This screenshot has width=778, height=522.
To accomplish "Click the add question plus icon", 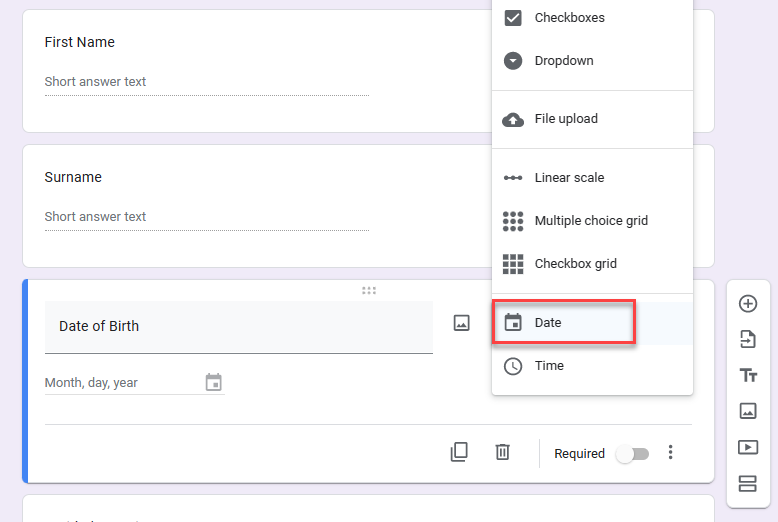I will tap(747, 303).
